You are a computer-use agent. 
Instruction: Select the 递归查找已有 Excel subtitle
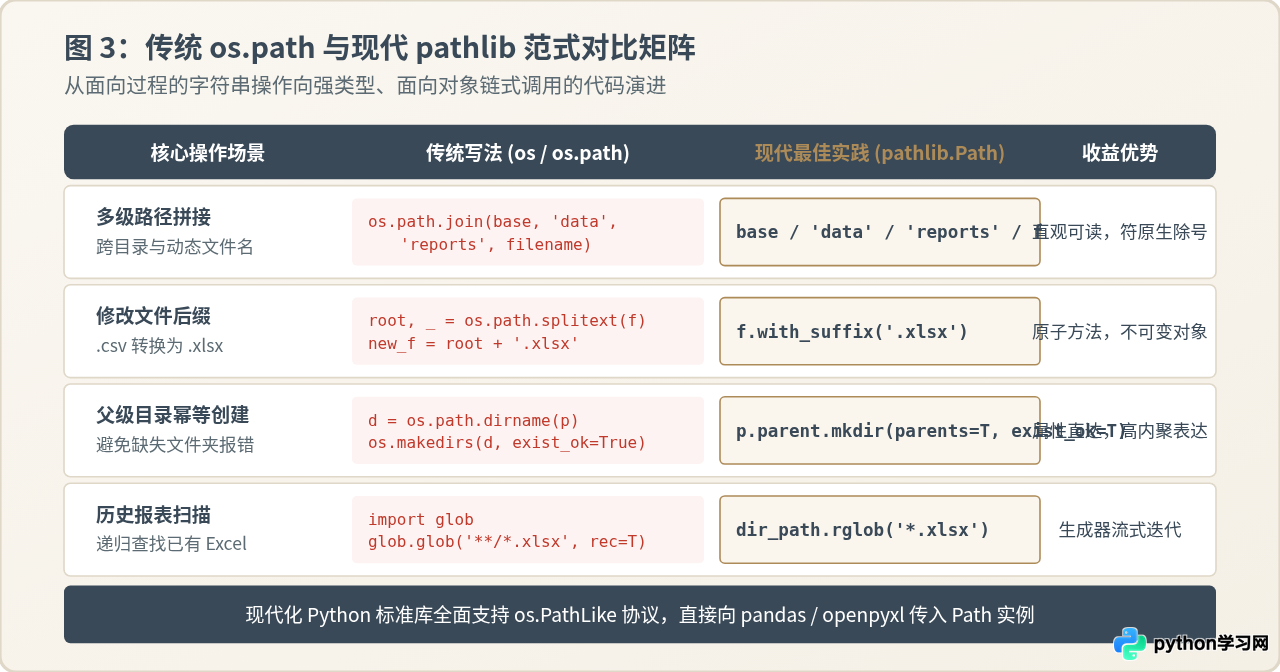tap(171, 544)
